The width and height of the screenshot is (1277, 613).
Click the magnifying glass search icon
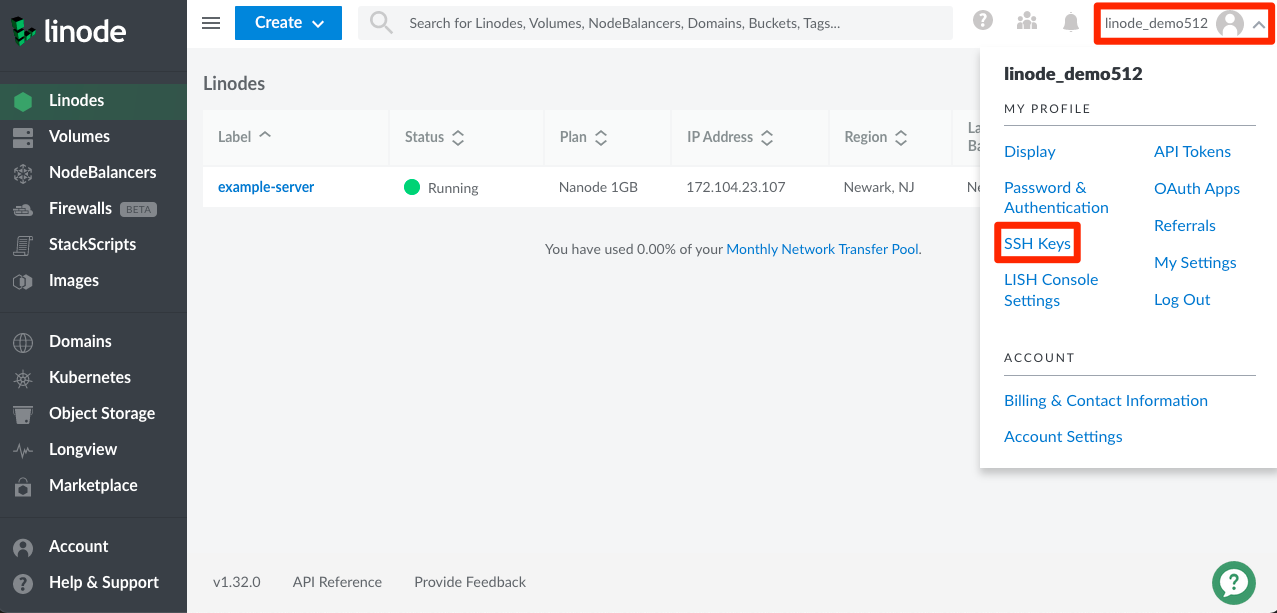[380, 22]
